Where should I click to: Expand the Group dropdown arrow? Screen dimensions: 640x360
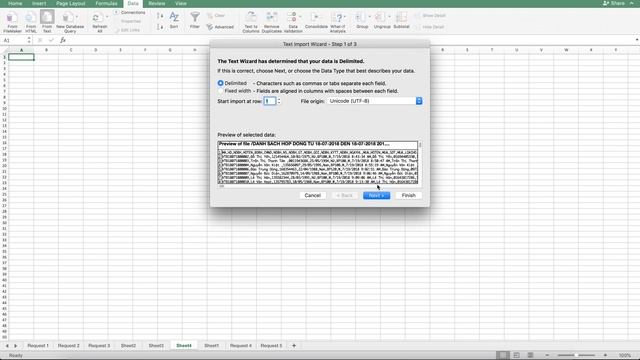369,17
